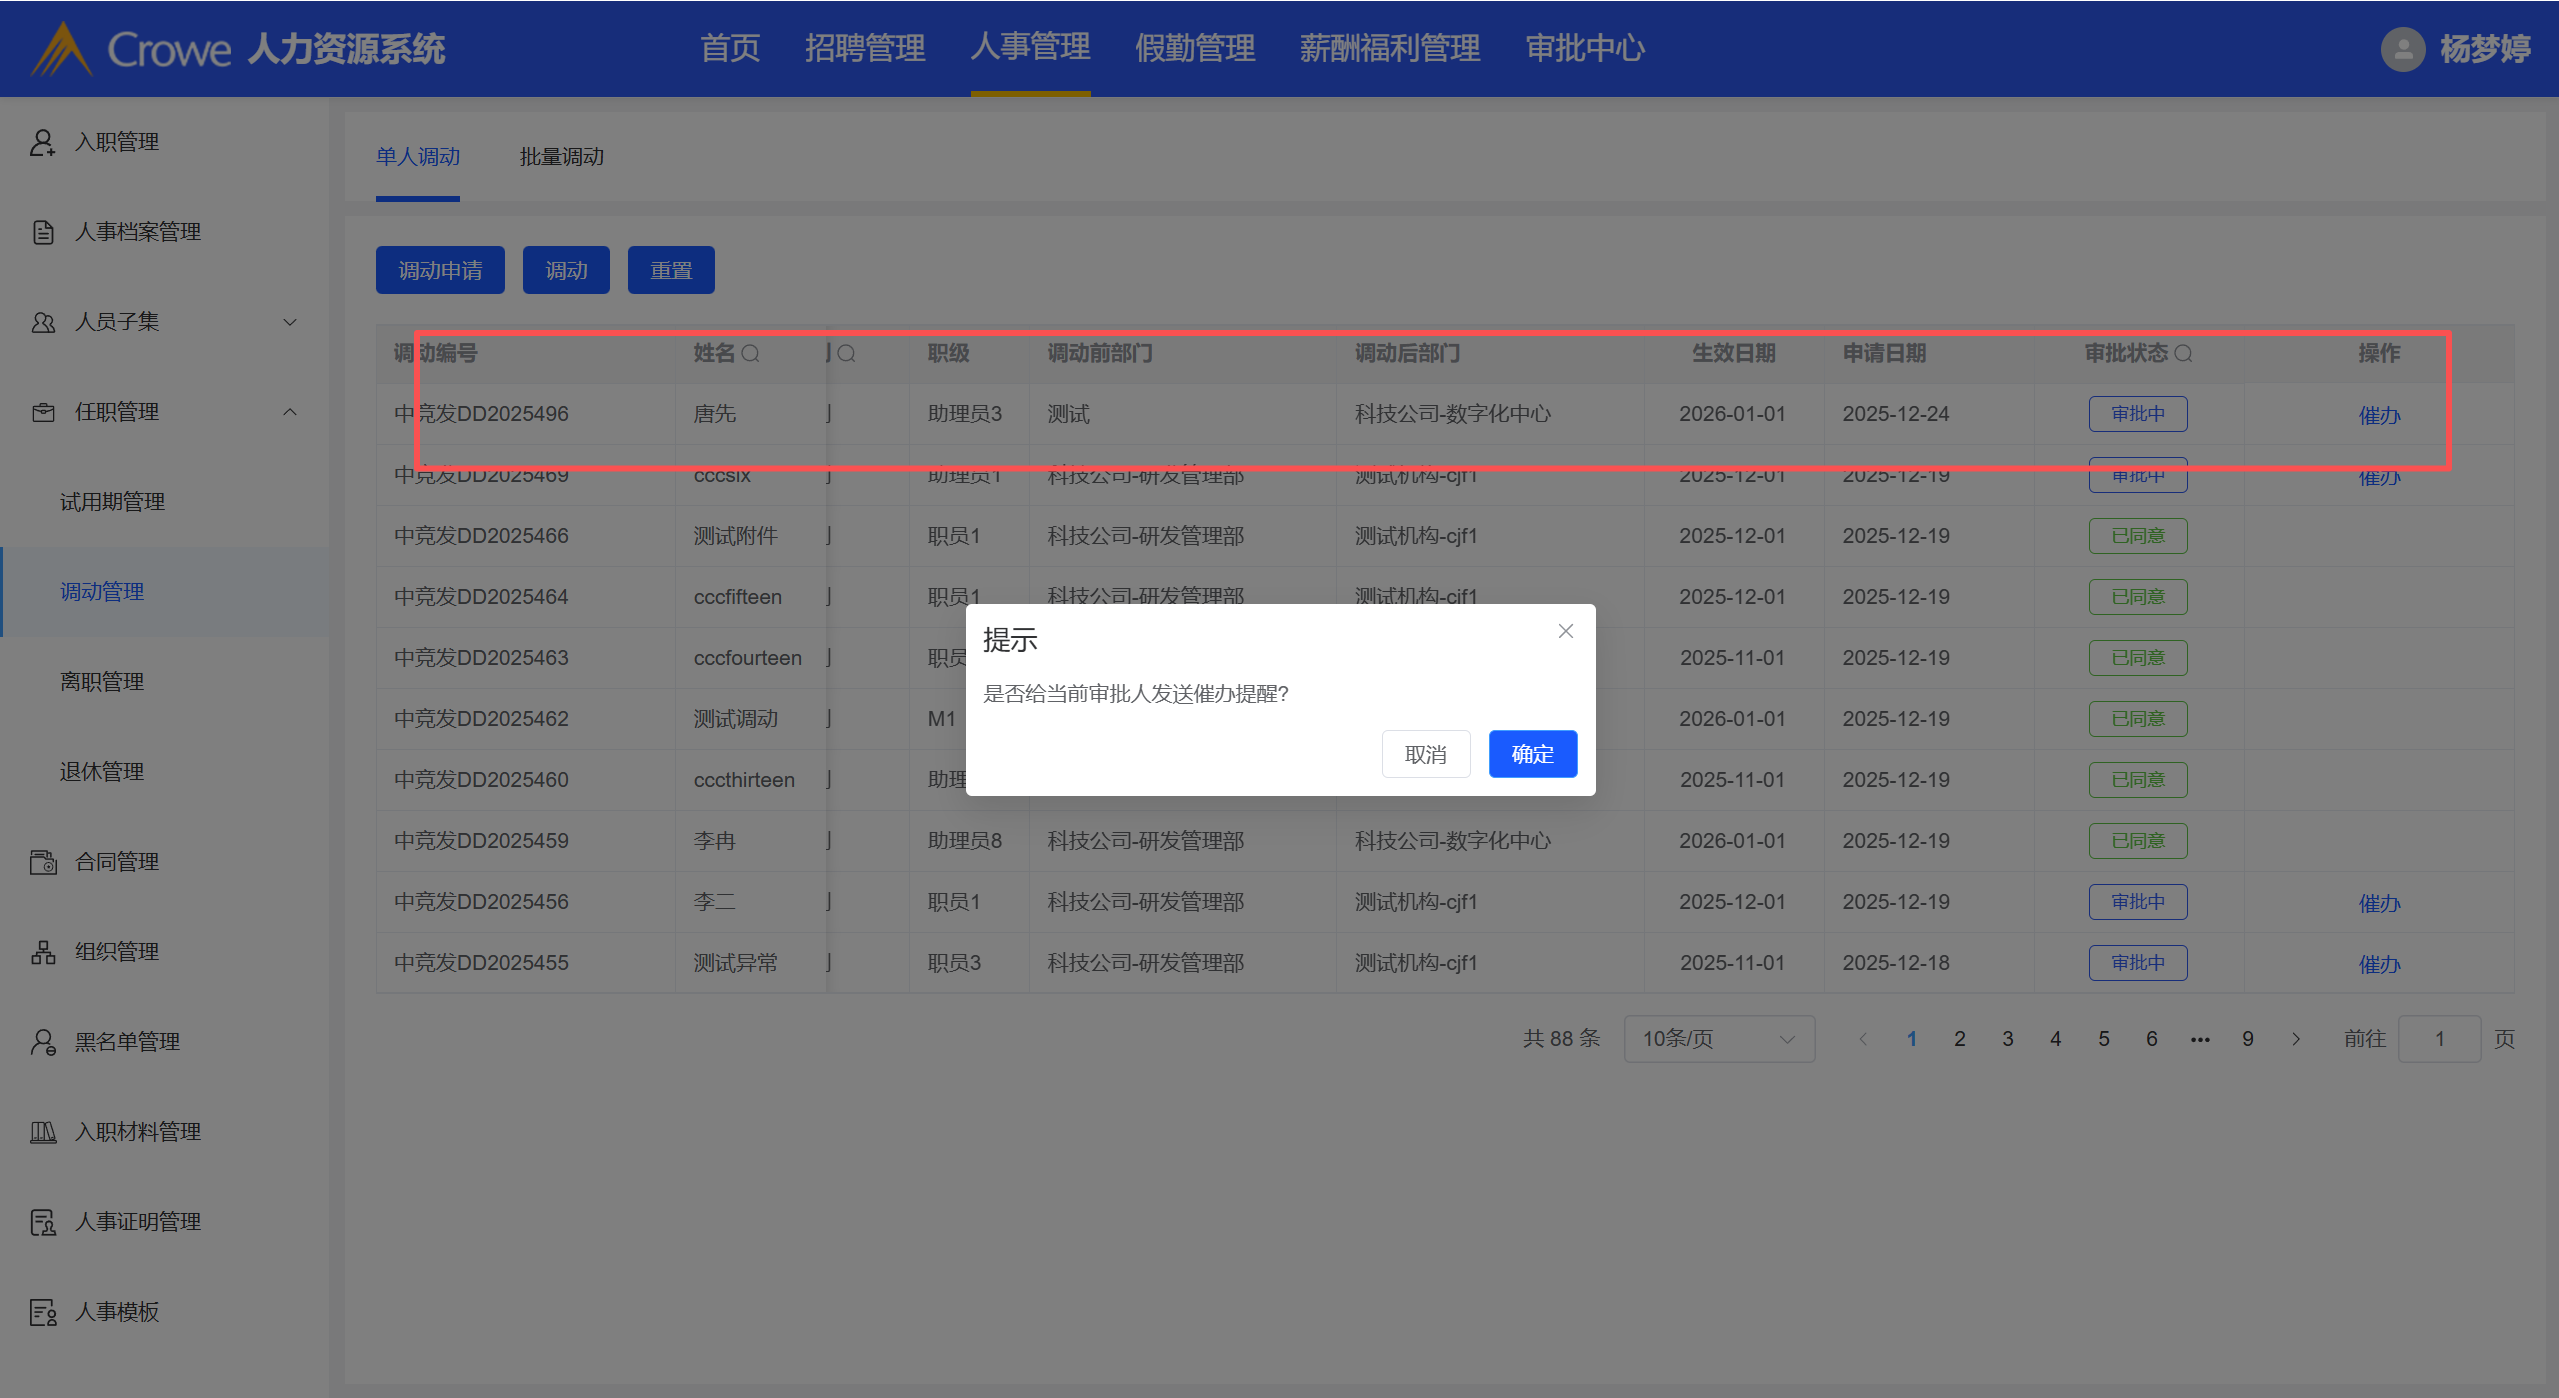Switch to the 批量调动 tab
2559x1398 pixels.
coord(562,157)
